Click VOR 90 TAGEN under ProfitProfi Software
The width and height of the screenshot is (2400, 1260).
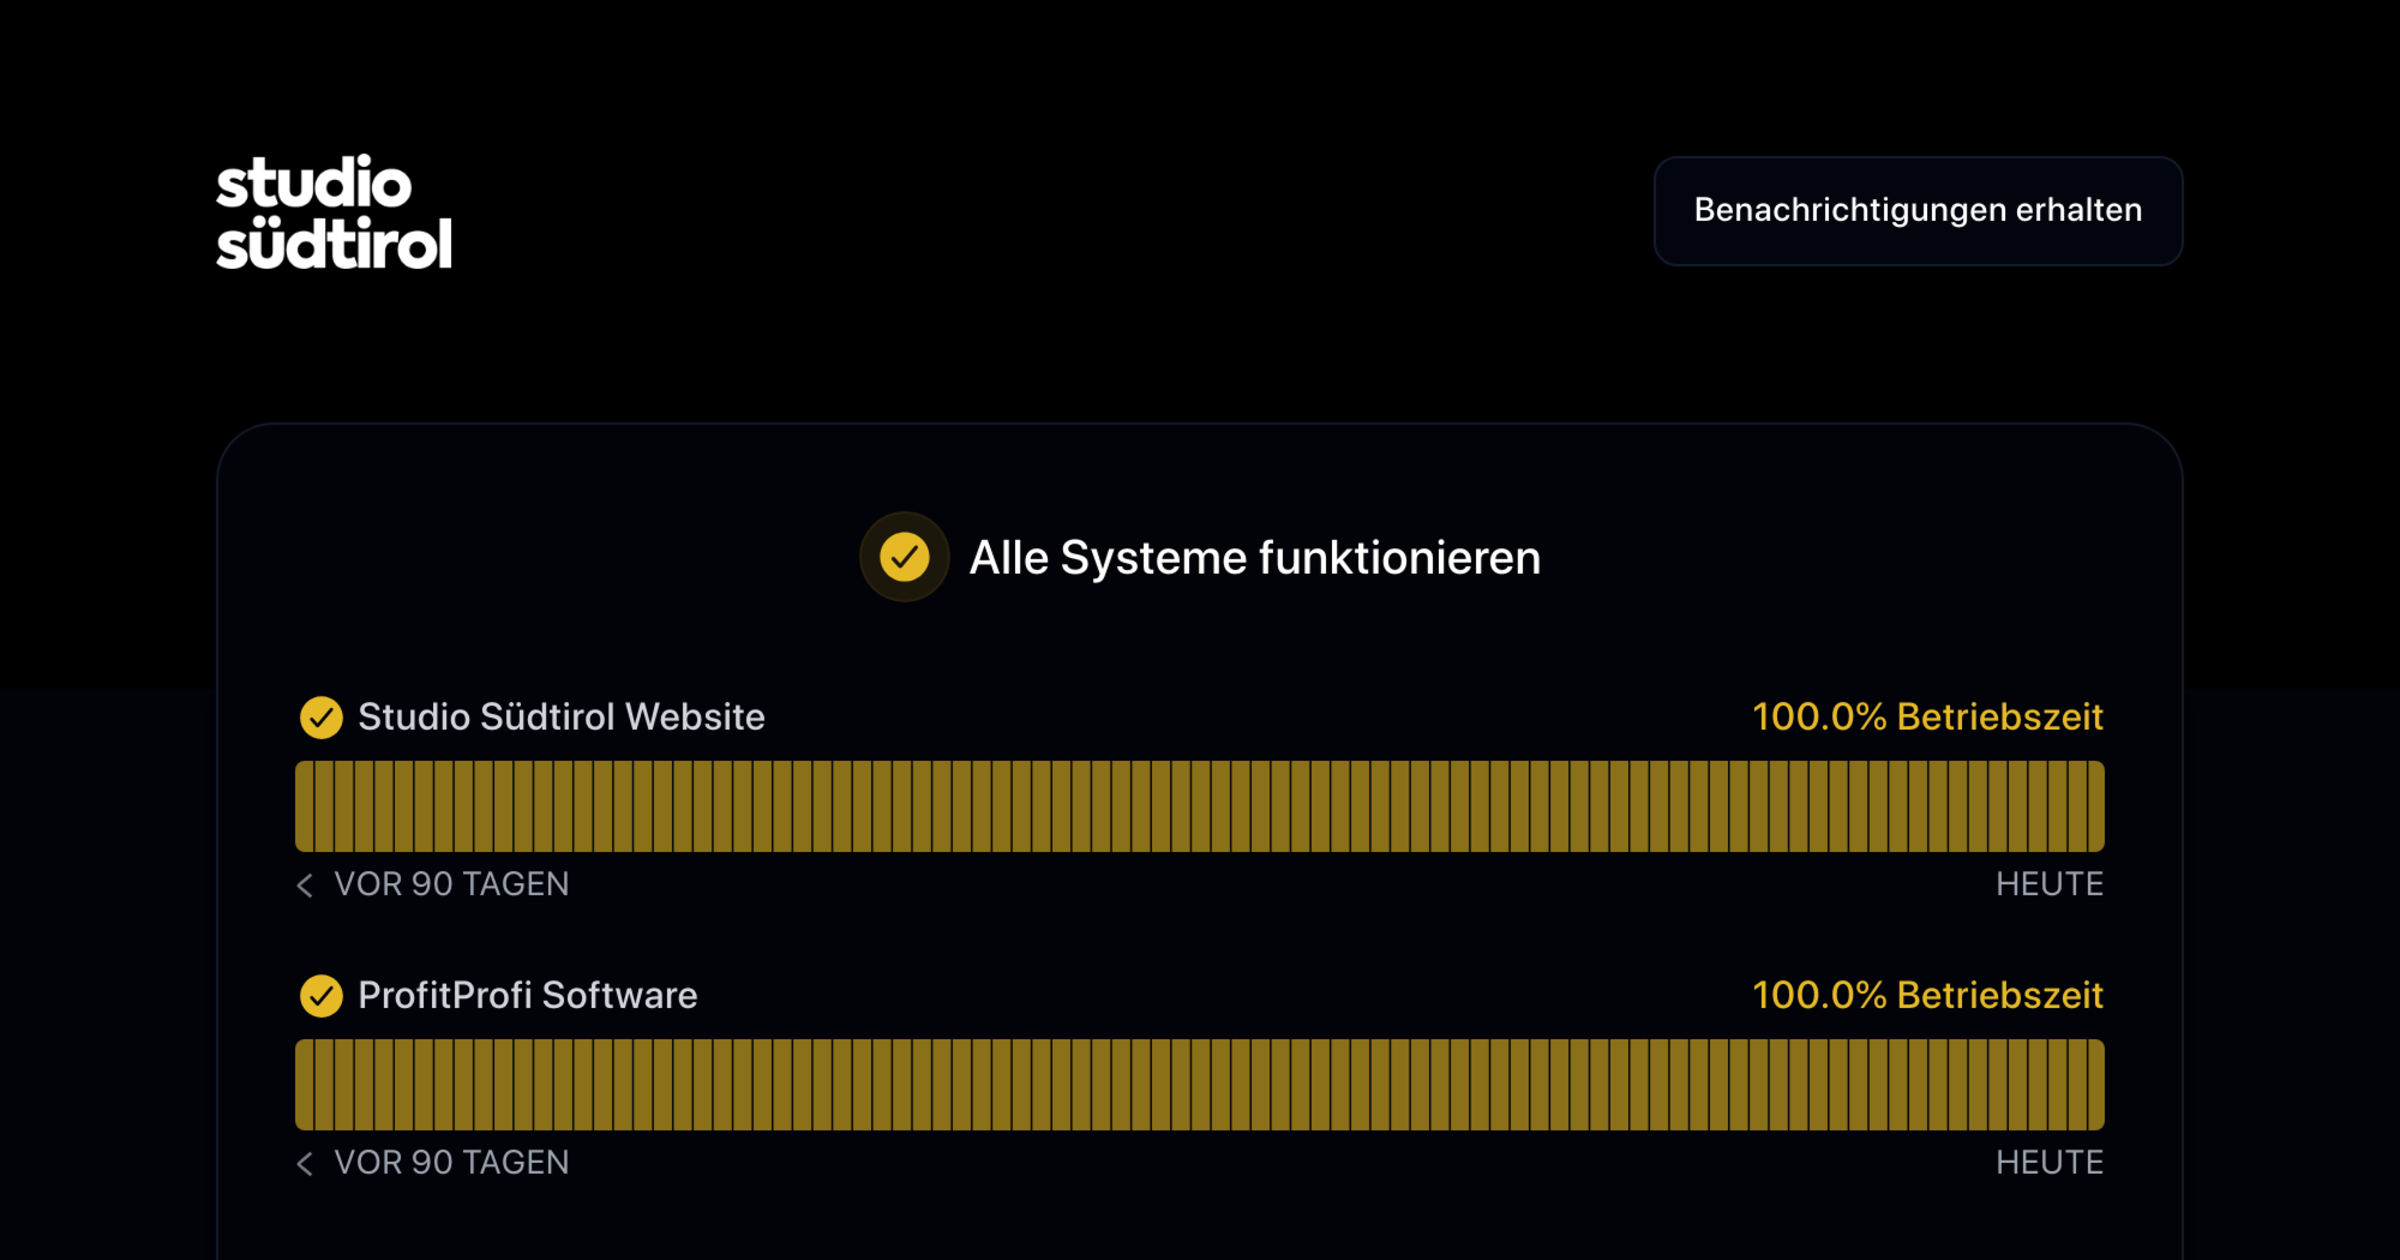tap(451, 1162)
